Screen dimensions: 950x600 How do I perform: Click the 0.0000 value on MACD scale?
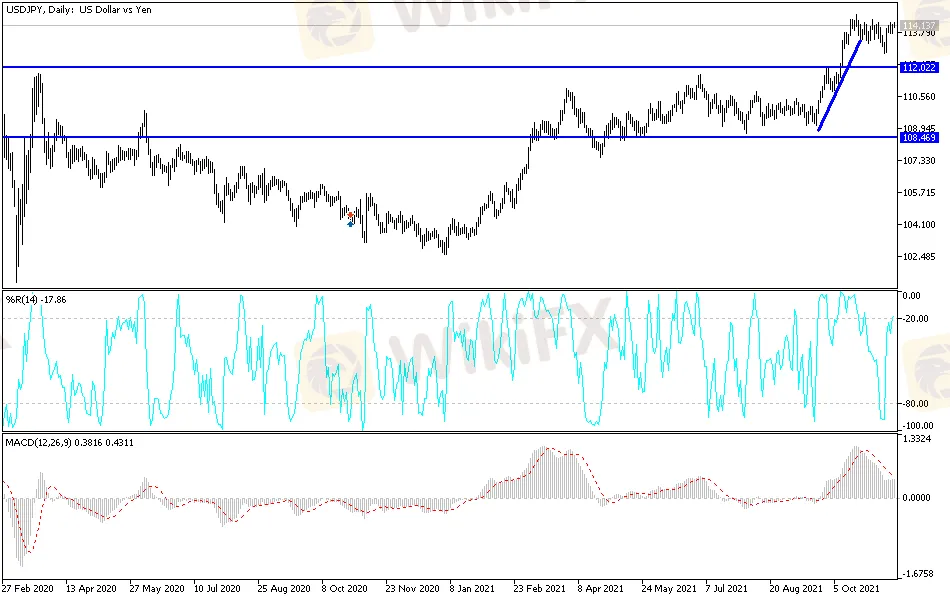pos(917,498)
